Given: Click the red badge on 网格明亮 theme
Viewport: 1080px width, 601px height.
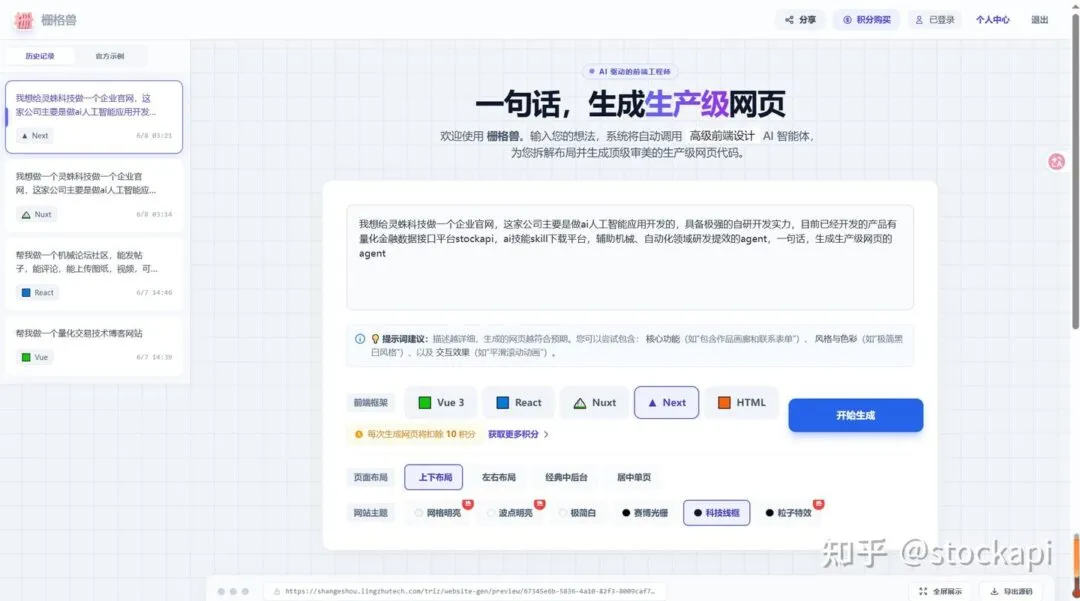Looking at the screenshot, I should 468,504.
